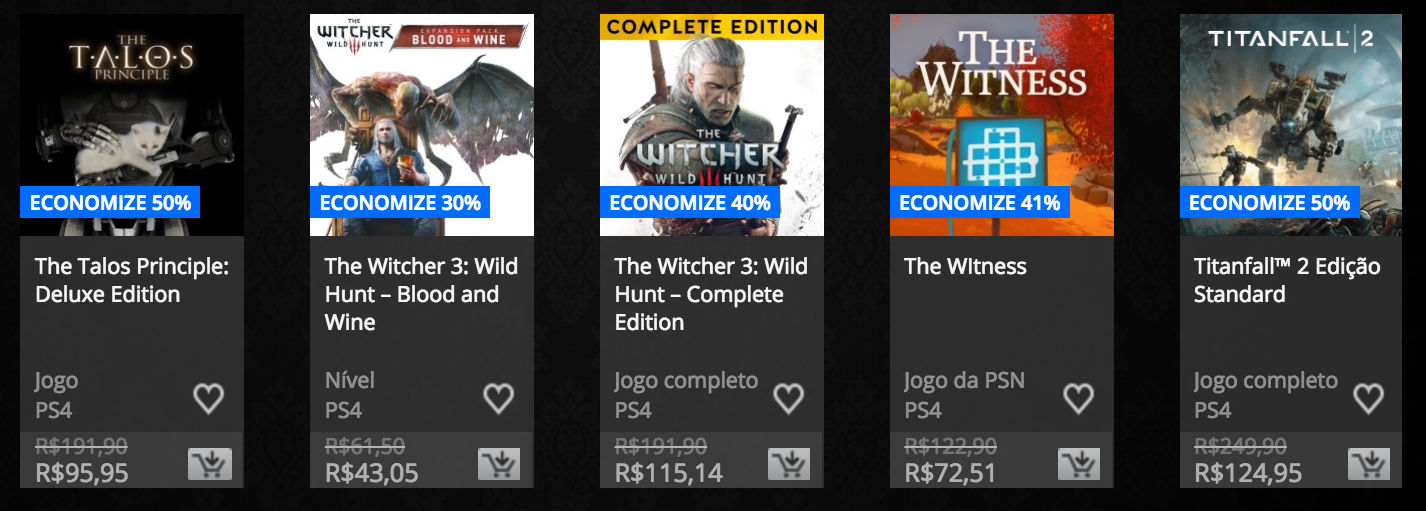Open The Talos Principle: Deluxe Edition title
Viewport: 1426px width, 511px height.
point(132,280)
